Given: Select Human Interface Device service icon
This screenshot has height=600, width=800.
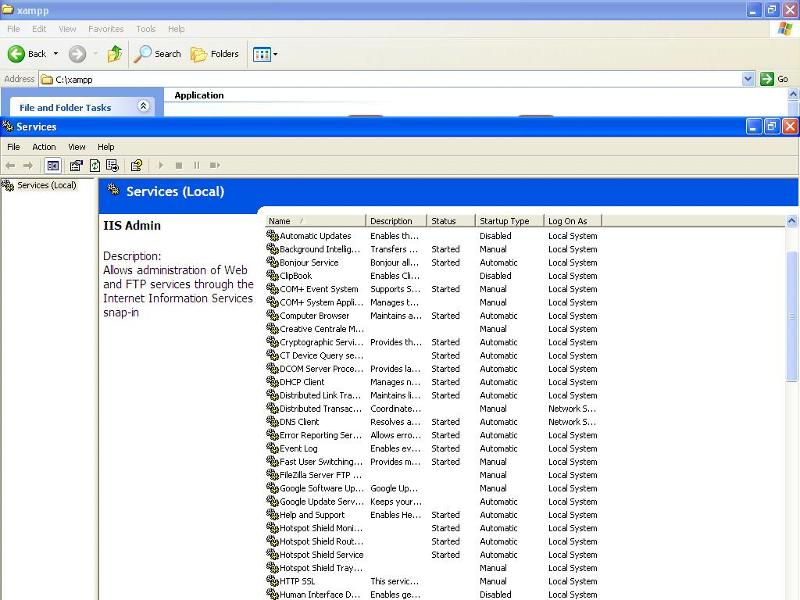Looking at the screenshot, I should pos(272,594).
